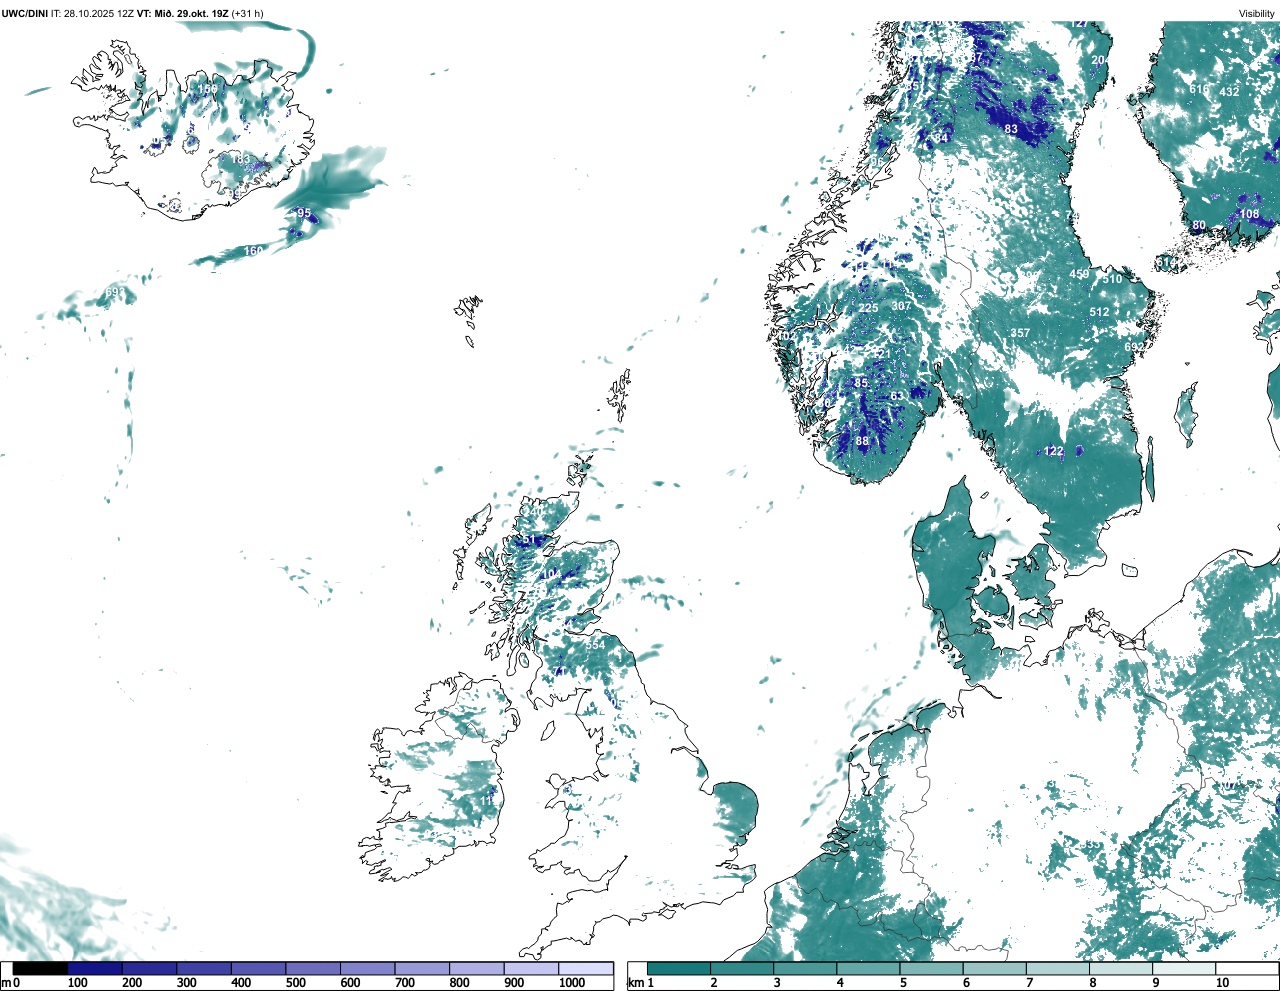Click the 700–800 m legend swatch

pyautogui.click(x=422, y=968)
